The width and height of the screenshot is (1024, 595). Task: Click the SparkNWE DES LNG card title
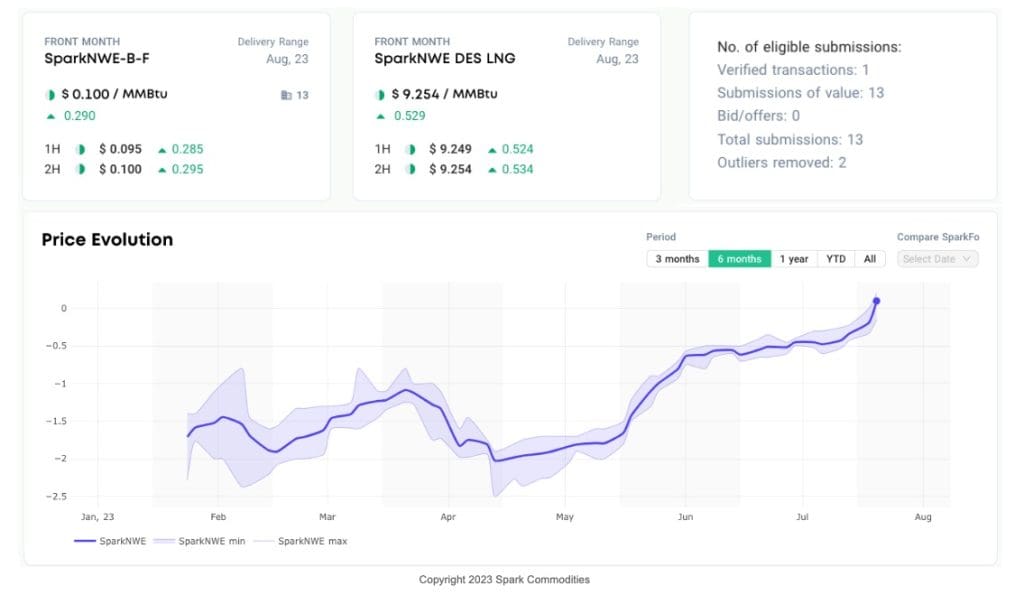(445, 58)
